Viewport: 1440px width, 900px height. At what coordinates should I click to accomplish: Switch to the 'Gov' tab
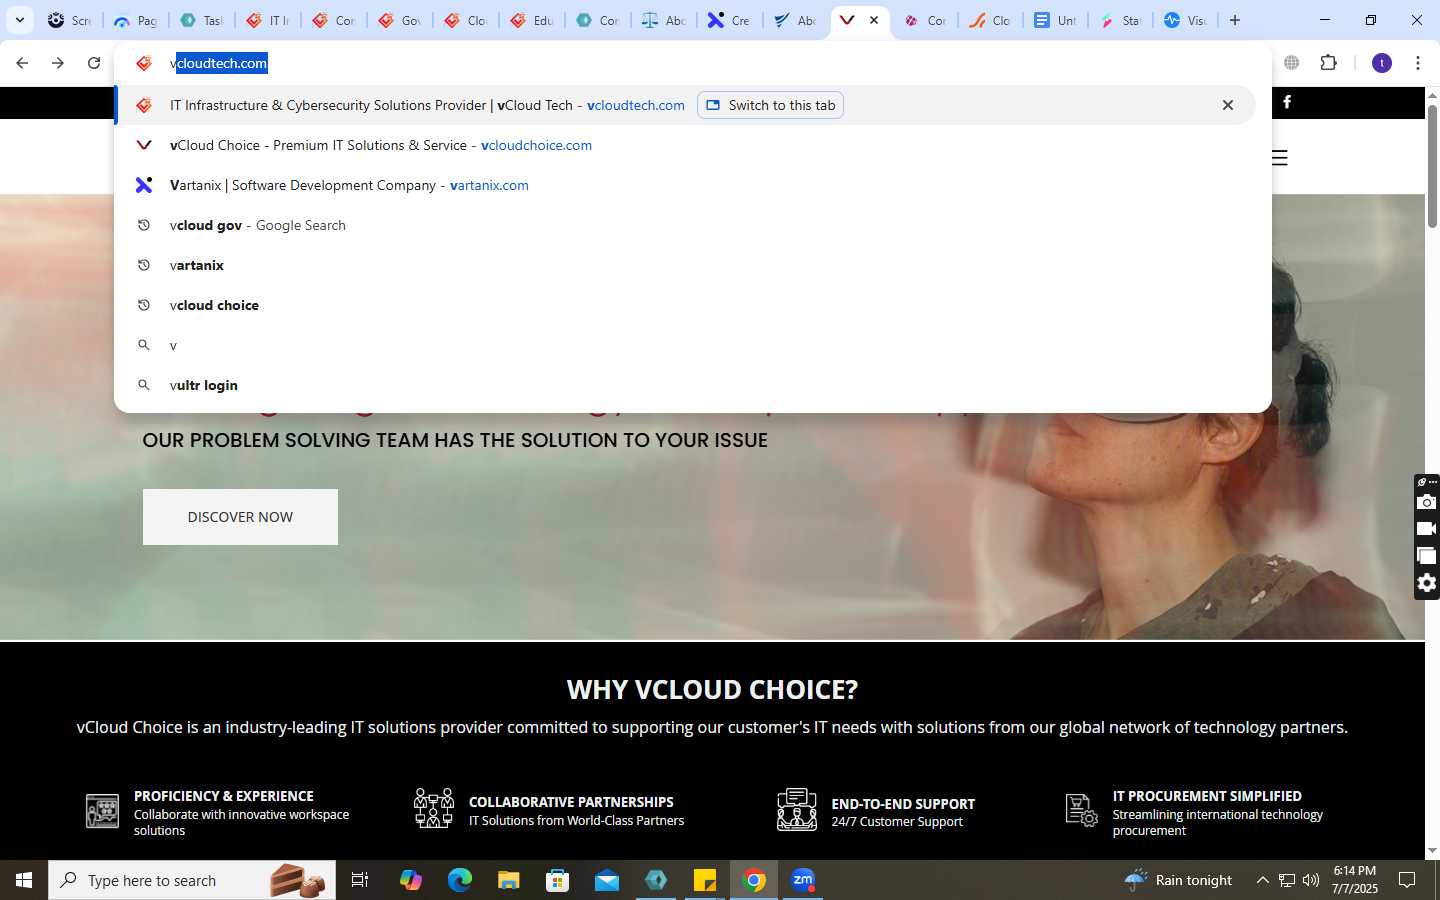[399, 20]
